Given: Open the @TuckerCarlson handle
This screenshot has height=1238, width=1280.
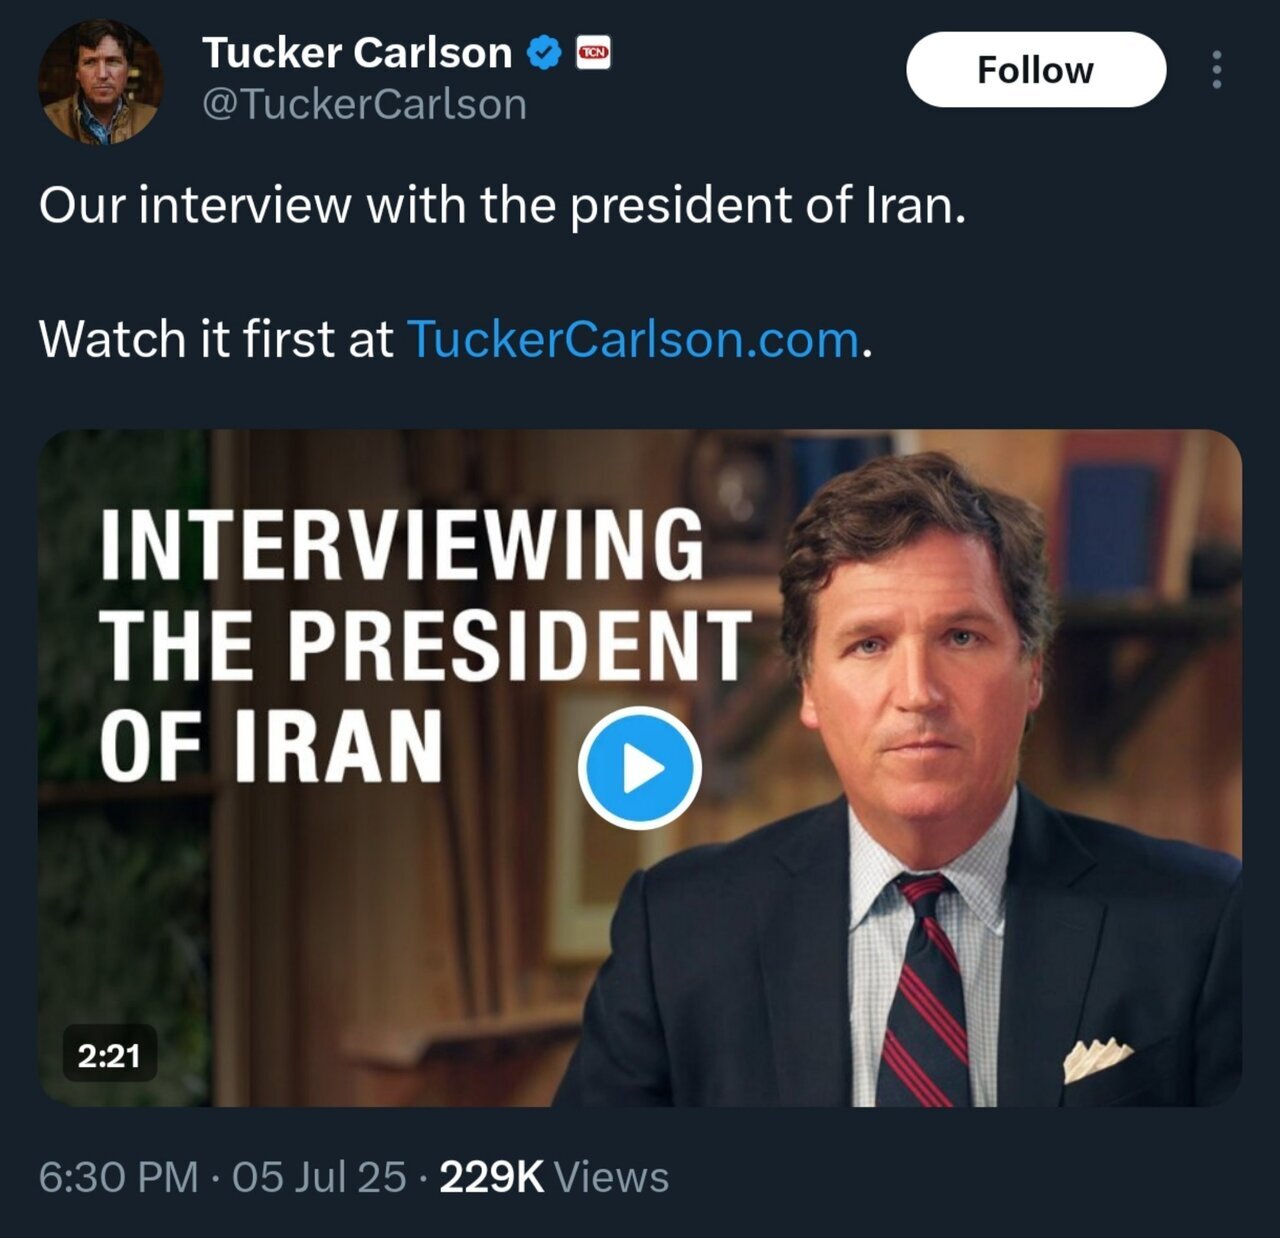Looking at the screenshot, I should (x=364, y=104).
